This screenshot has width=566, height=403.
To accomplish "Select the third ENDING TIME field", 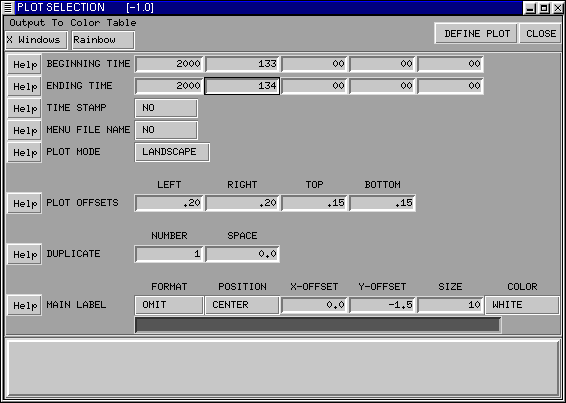I will tap(314, 86).
